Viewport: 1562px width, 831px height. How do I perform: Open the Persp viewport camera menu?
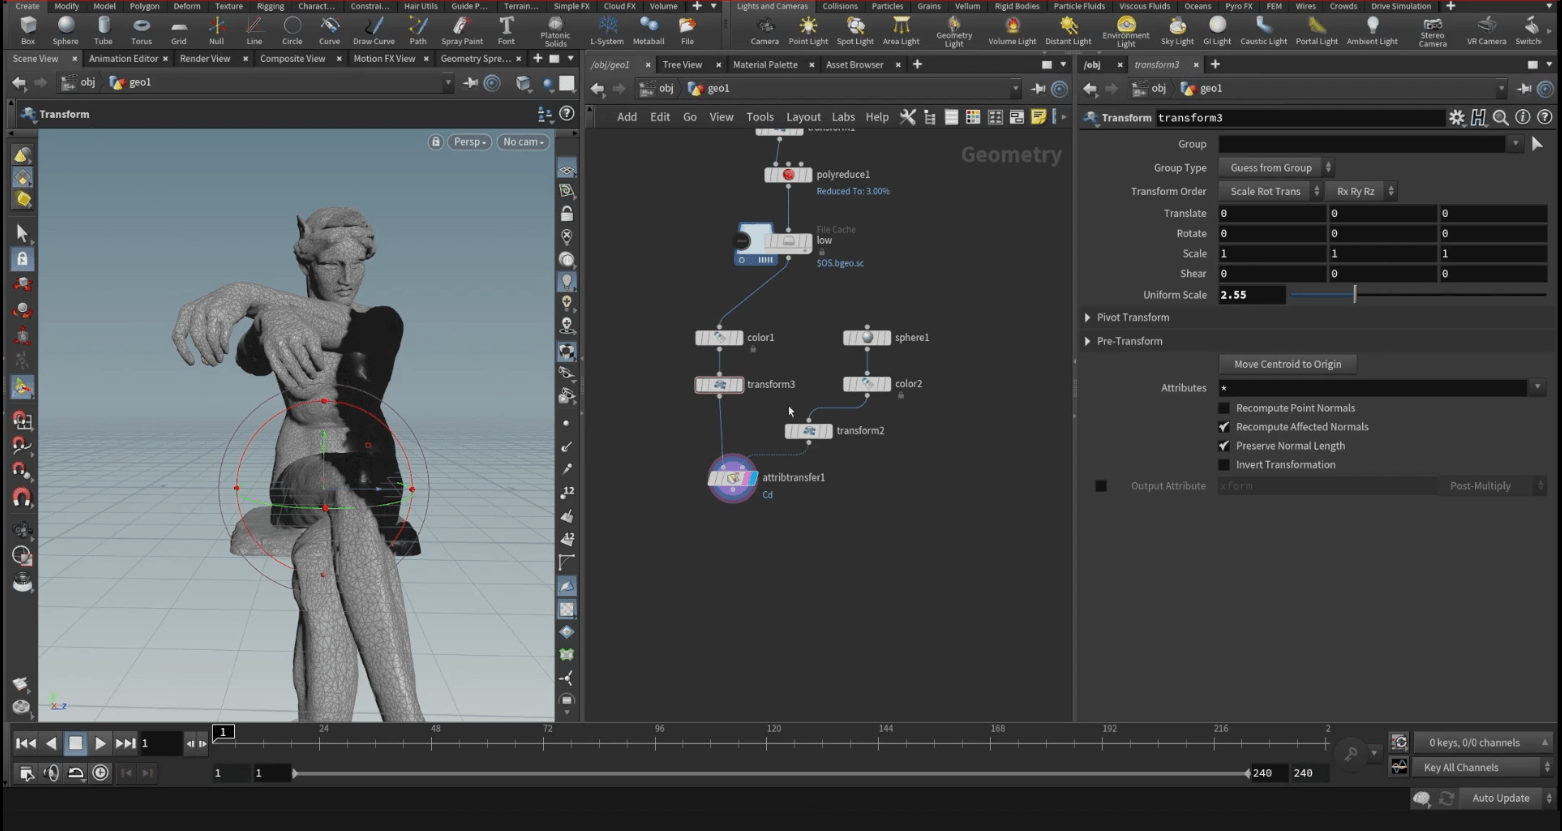469,142
